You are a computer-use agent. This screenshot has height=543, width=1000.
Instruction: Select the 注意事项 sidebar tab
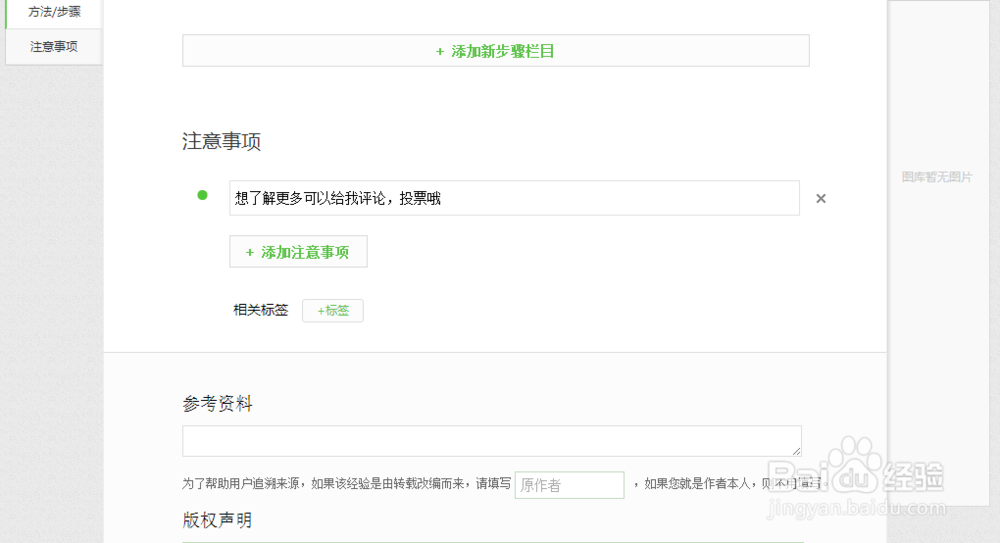pyautogui.click(x=54, y=47)
